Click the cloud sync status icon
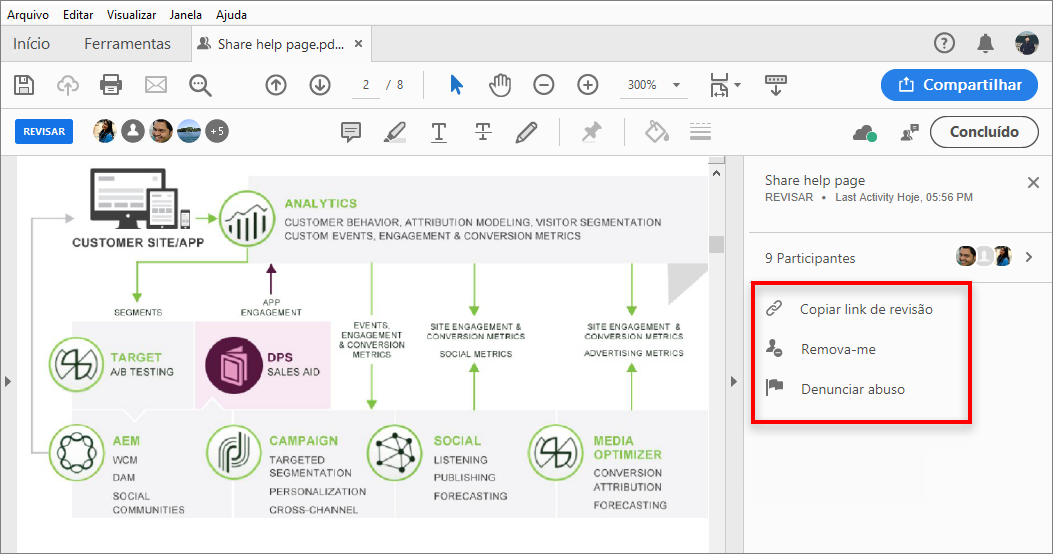 (865, 133)
